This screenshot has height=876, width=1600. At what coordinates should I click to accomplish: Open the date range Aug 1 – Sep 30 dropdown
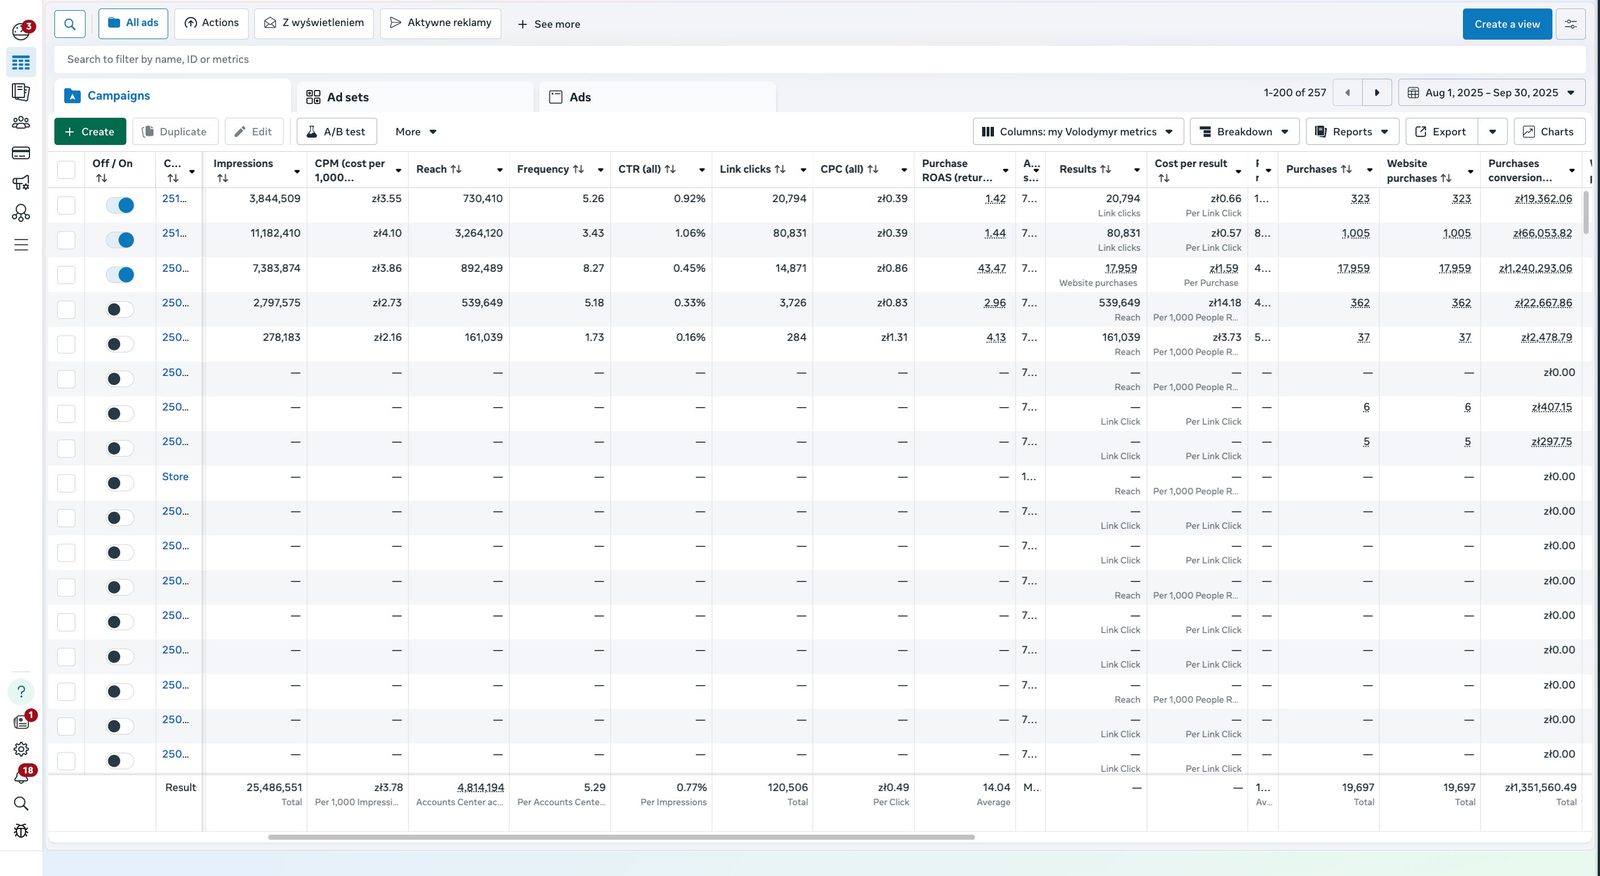pos(1492,93)
